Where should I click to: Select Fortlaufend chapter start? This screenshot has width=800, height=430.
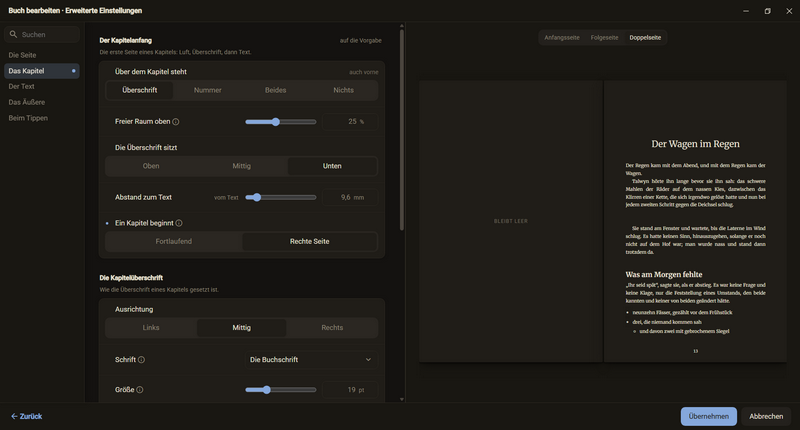[174, 242]
